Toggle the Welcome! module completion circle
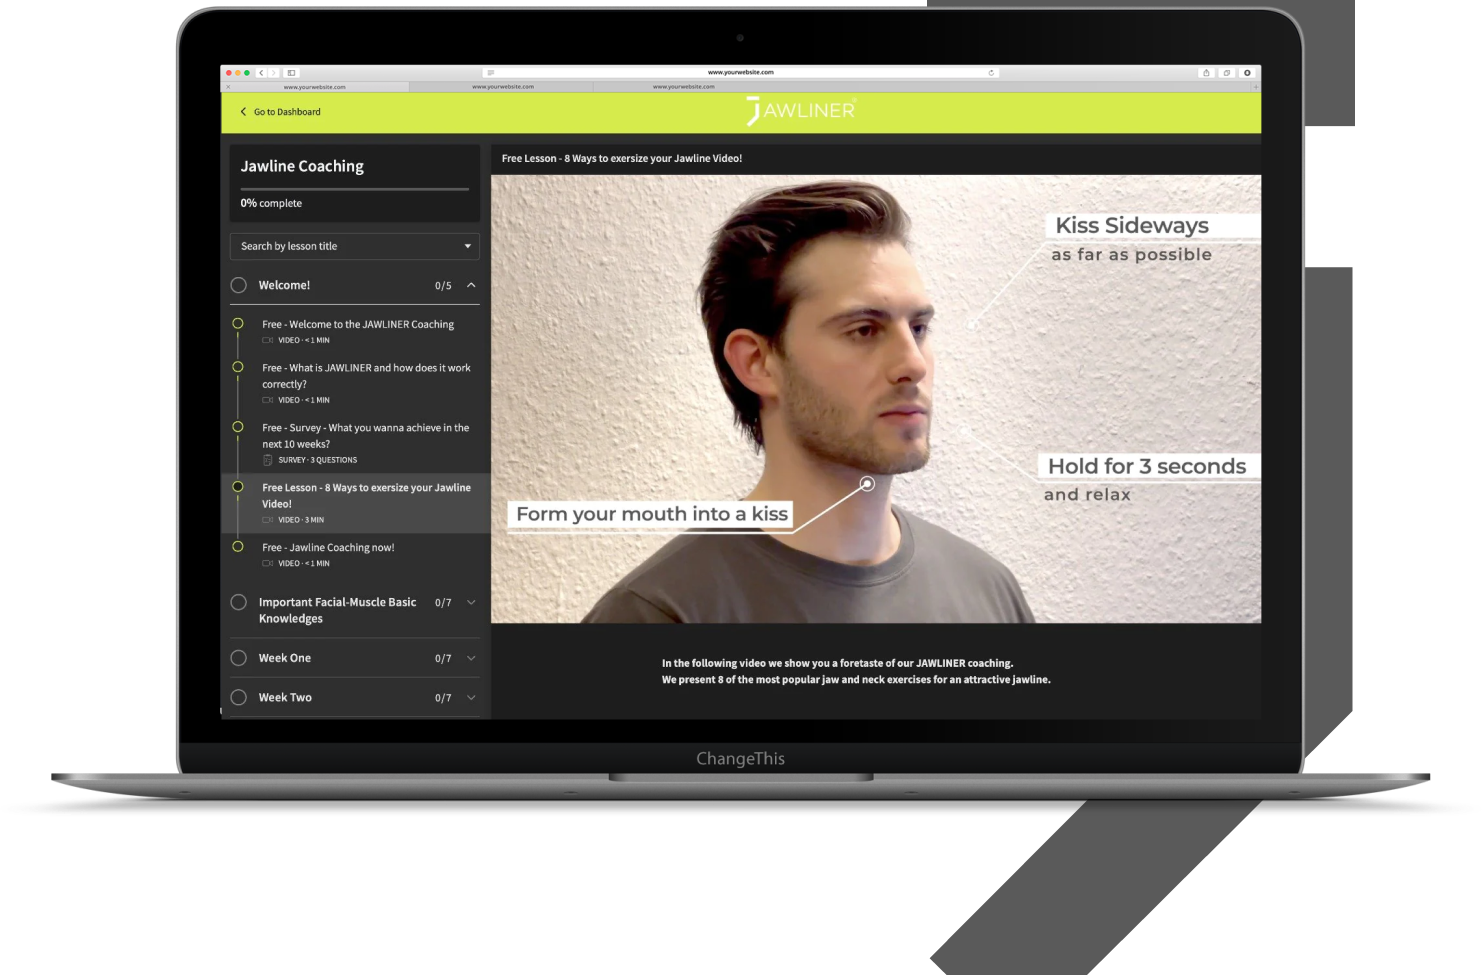This screenshot has height=975, width=1482. [x=238, y=285]
